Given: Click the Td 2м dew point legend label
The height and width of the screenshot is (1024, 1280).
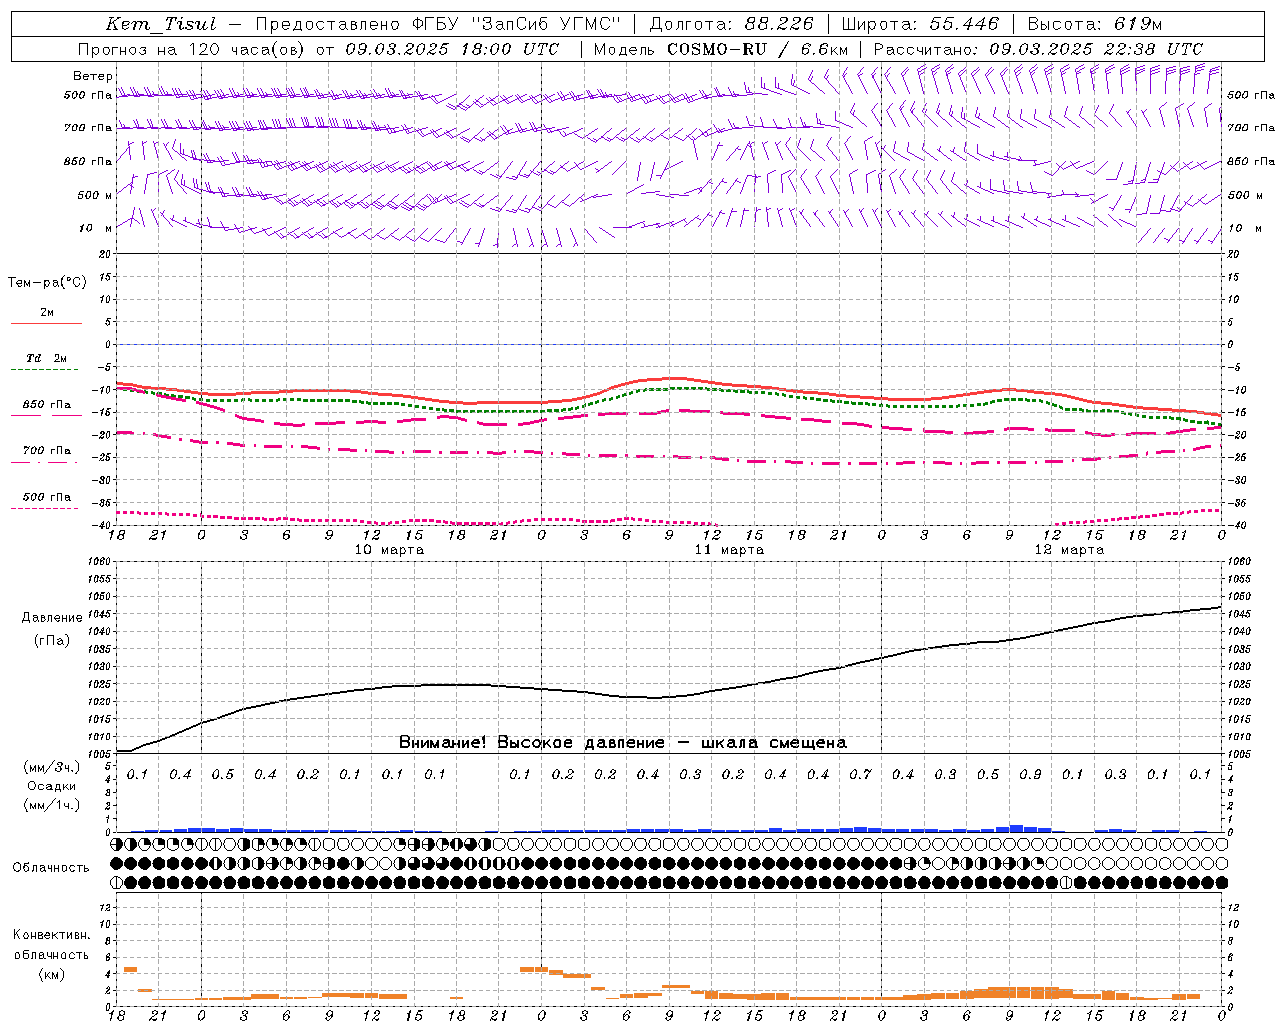Looking at the screenshot, I should tap(46, 358).
